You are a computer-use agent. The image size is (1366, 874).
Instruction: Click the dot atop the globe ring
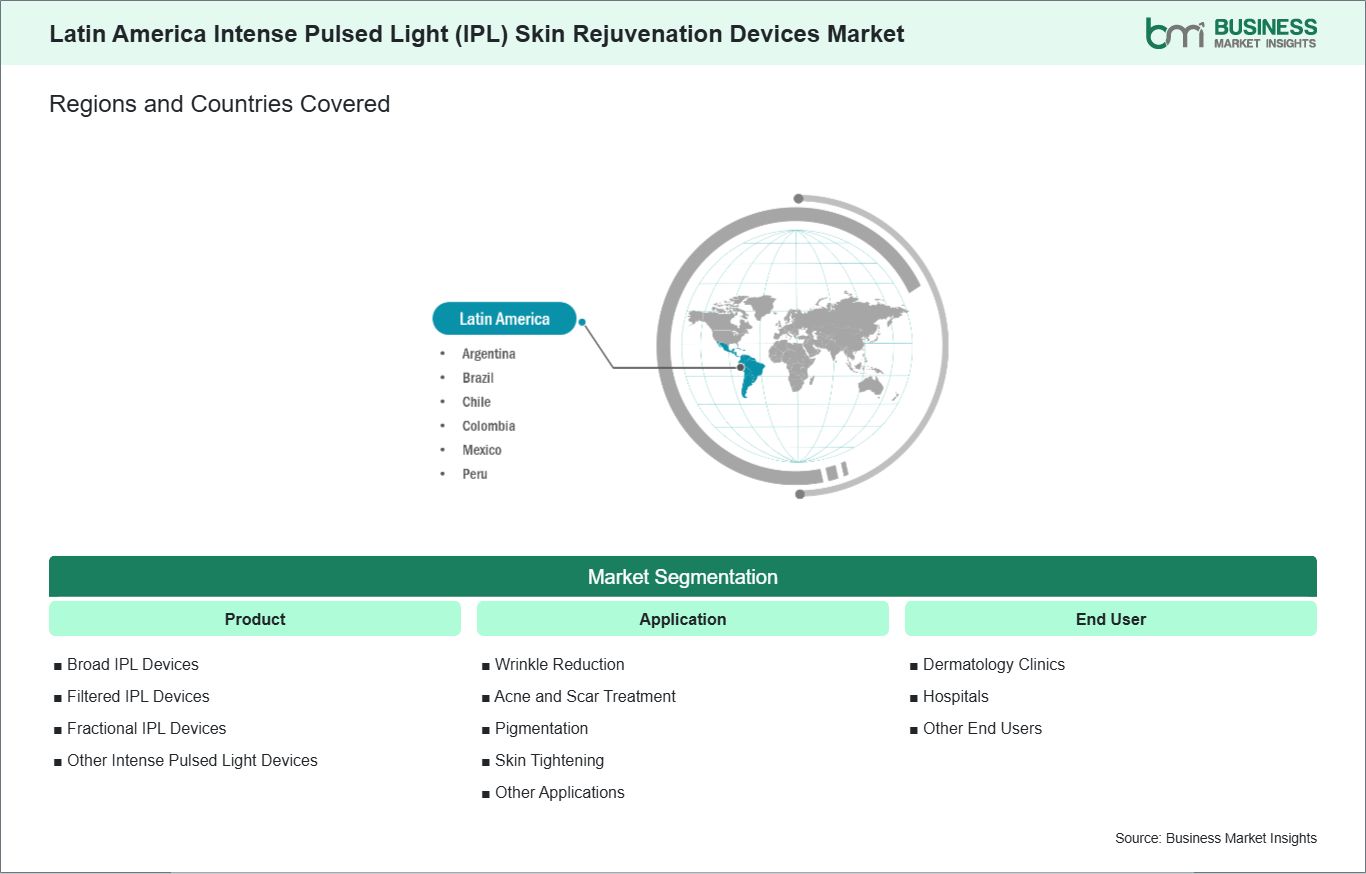pos(798,199)
